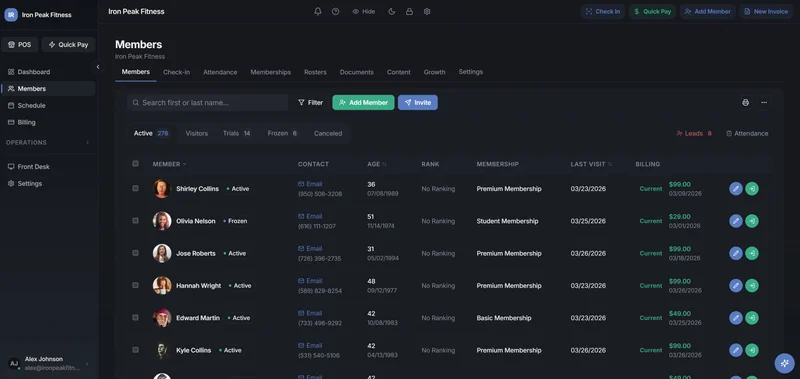Collapse the sidebar with the chevron arrow
The height and width of the screenshot is (379, 800).
pyautogui.click(x=97, y=67)
